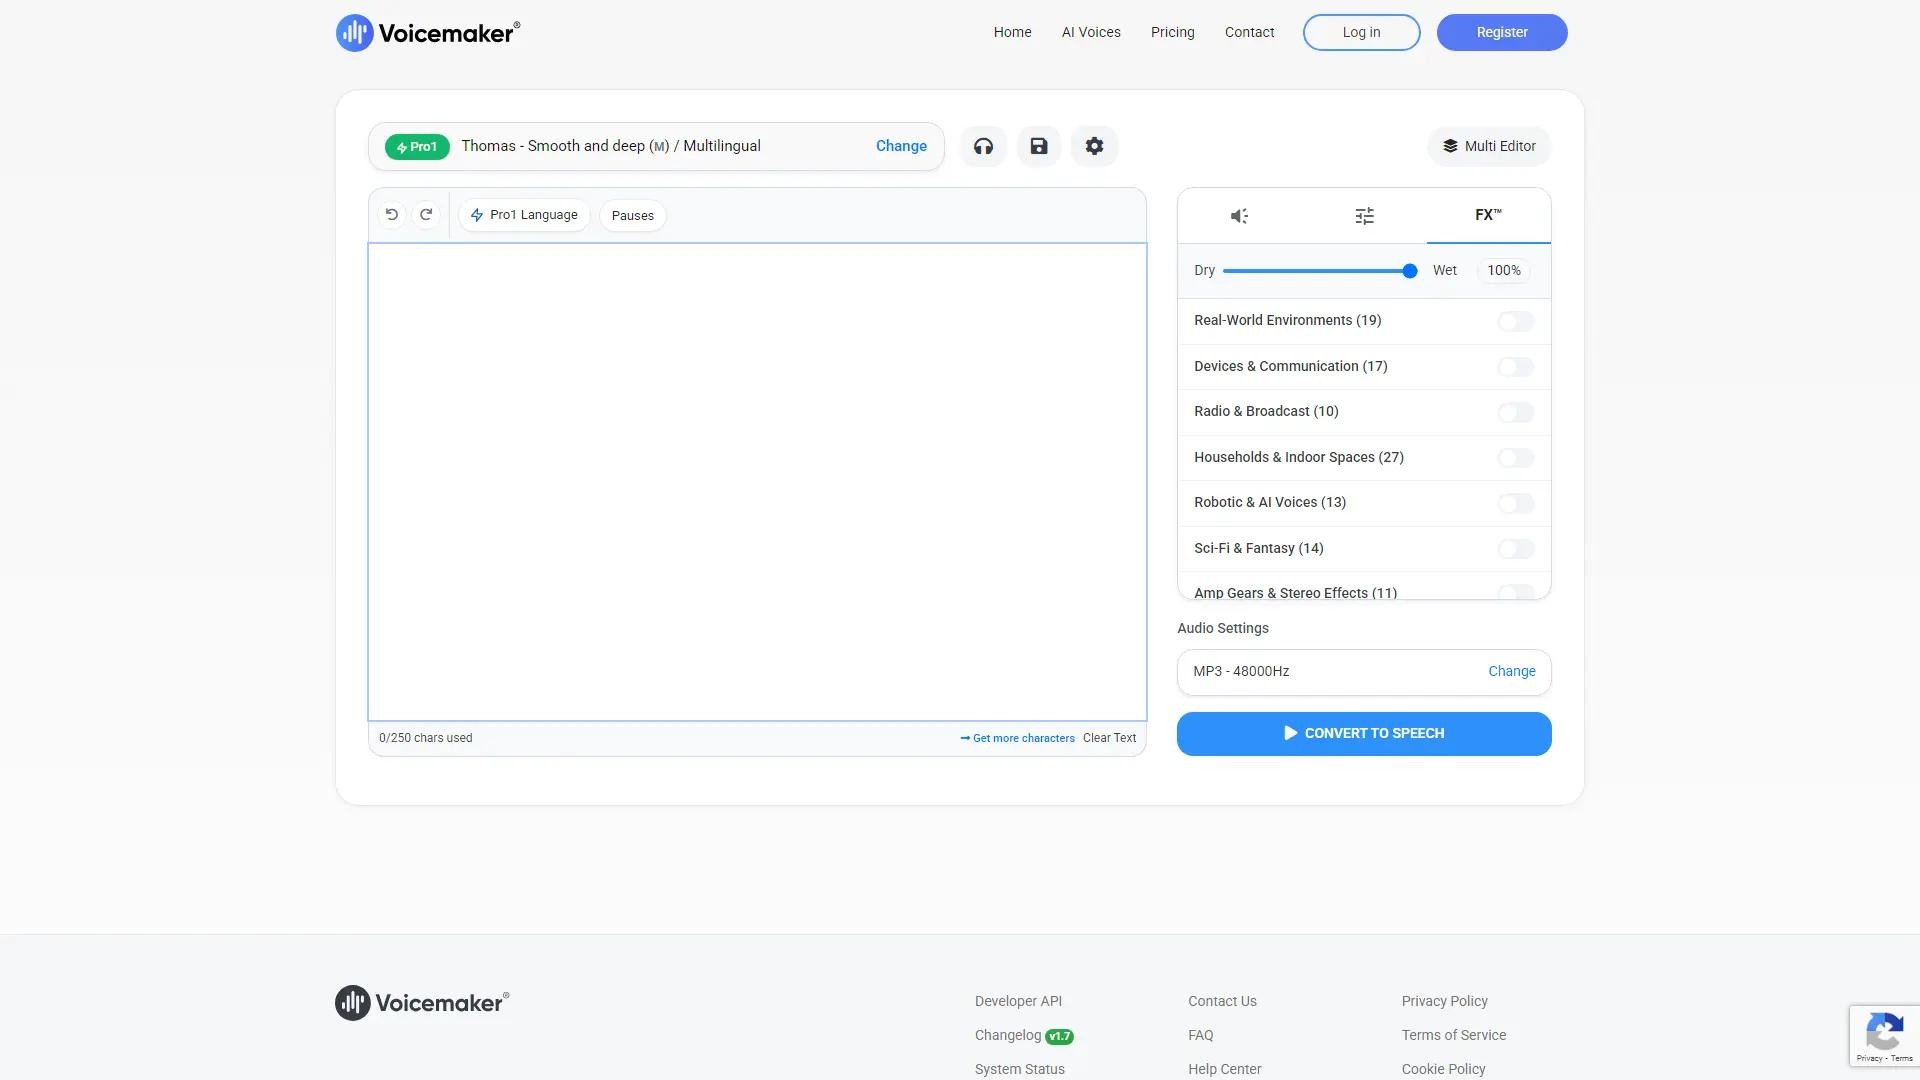The height and width of the screenshot is (1080, 1920).
Task: Click the redo arrow above the text editor
Action: pyautogui.click(x=426, y=214)
